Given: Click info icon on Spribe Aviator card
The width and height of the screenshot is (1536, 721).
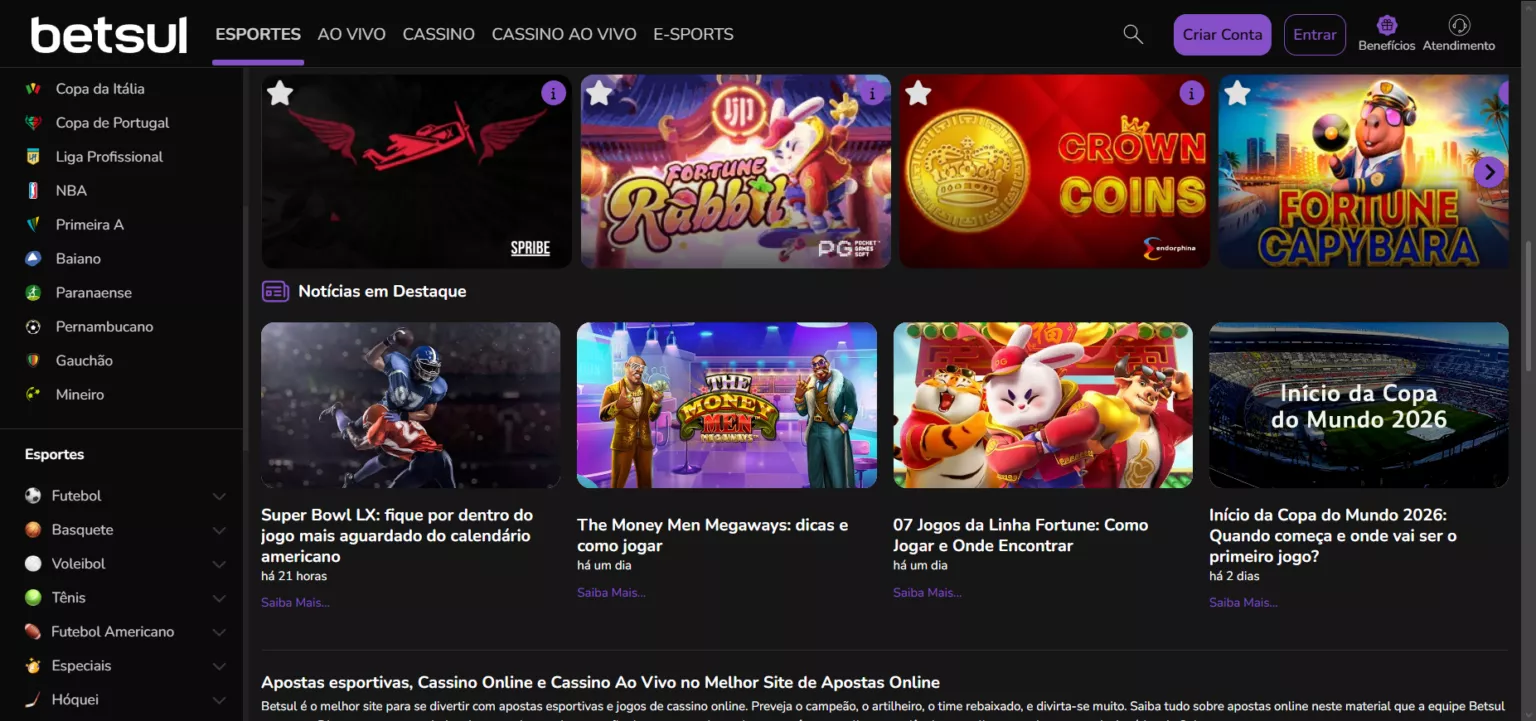Looking at the screenshot, I should coord(553,93).
